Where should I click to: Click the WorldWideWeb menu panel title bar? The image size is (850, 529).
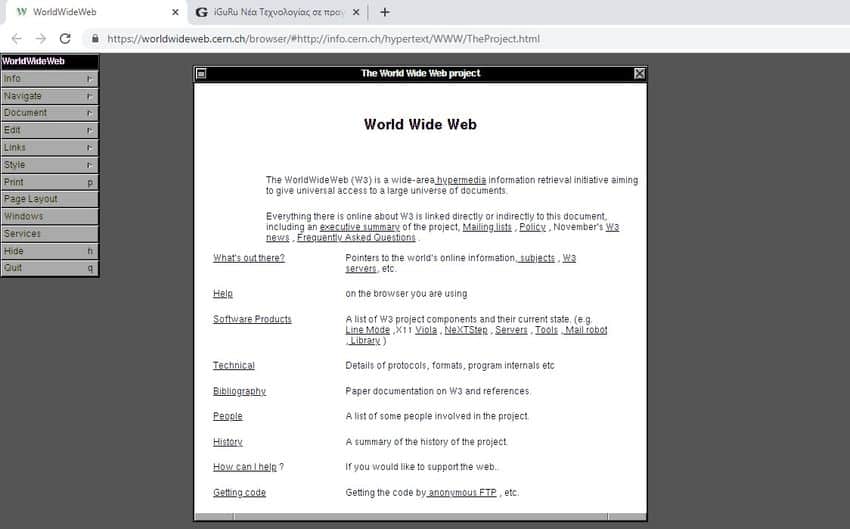point(49,61)
